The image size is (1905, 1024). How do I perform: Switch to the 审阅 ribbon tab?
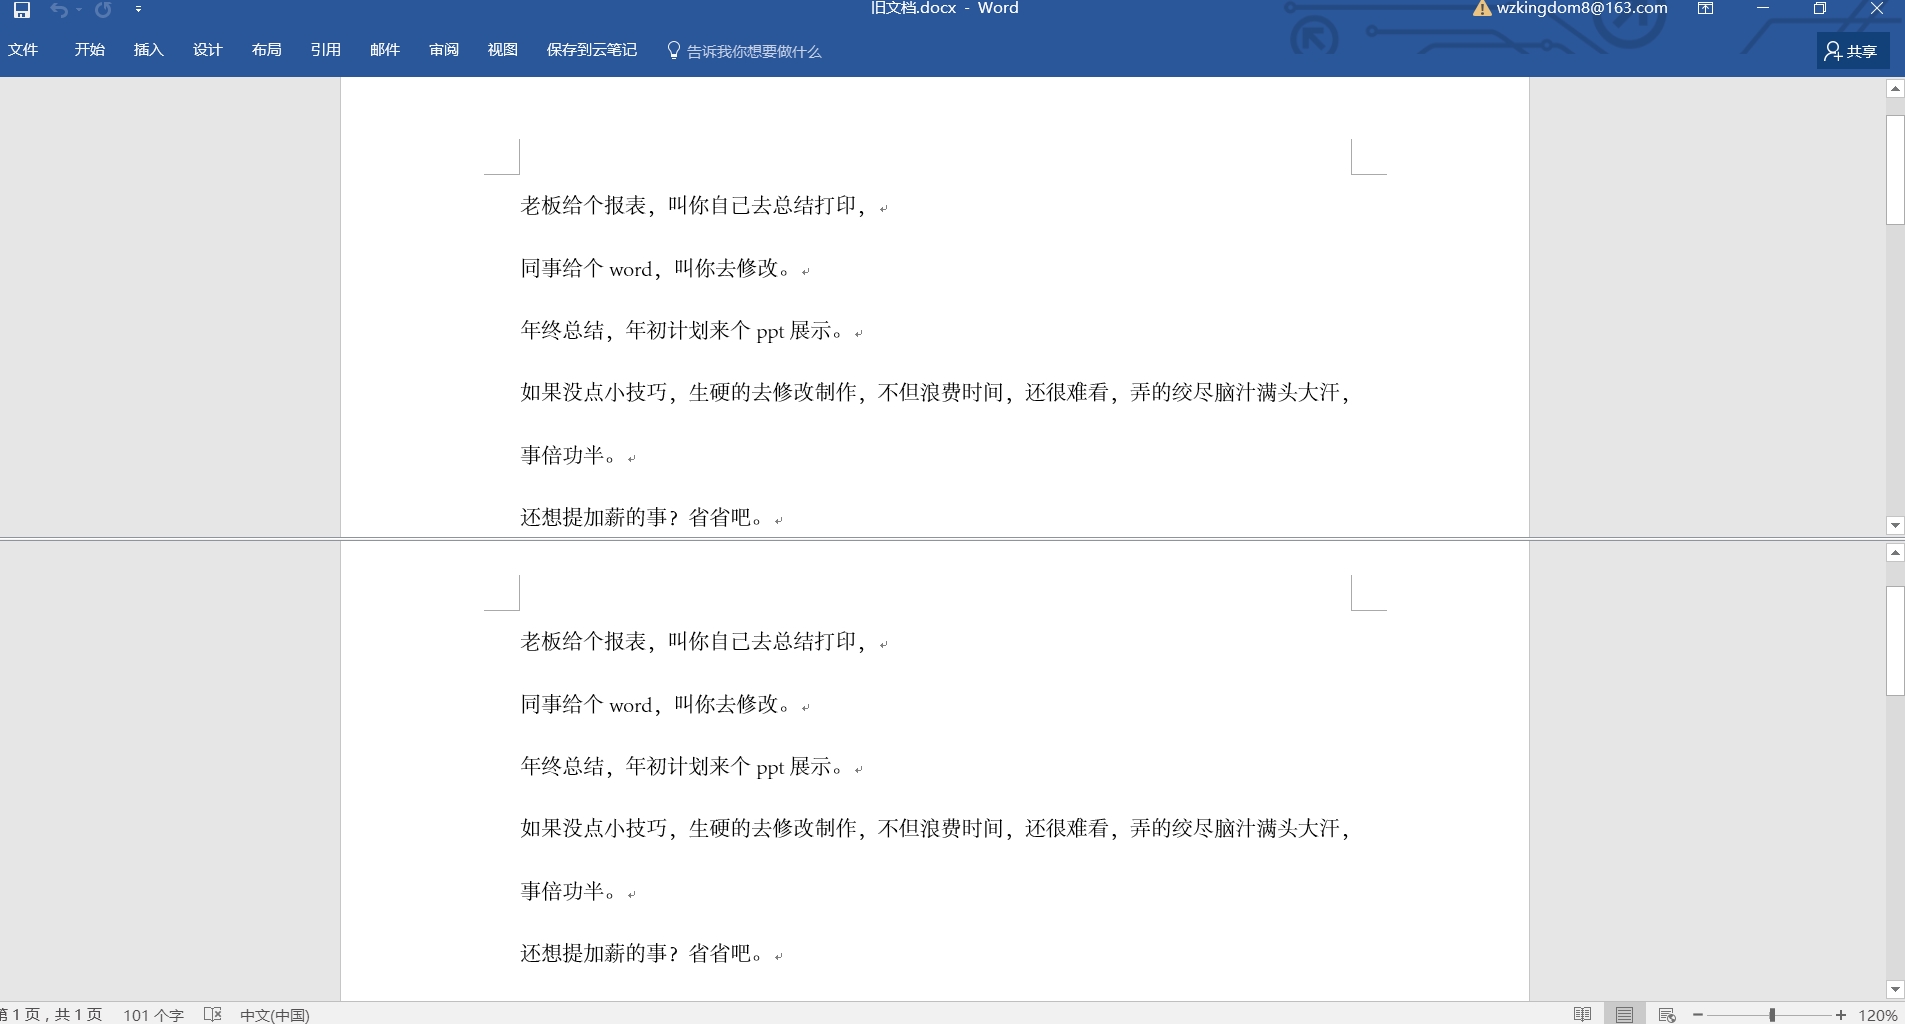point(443,49)
